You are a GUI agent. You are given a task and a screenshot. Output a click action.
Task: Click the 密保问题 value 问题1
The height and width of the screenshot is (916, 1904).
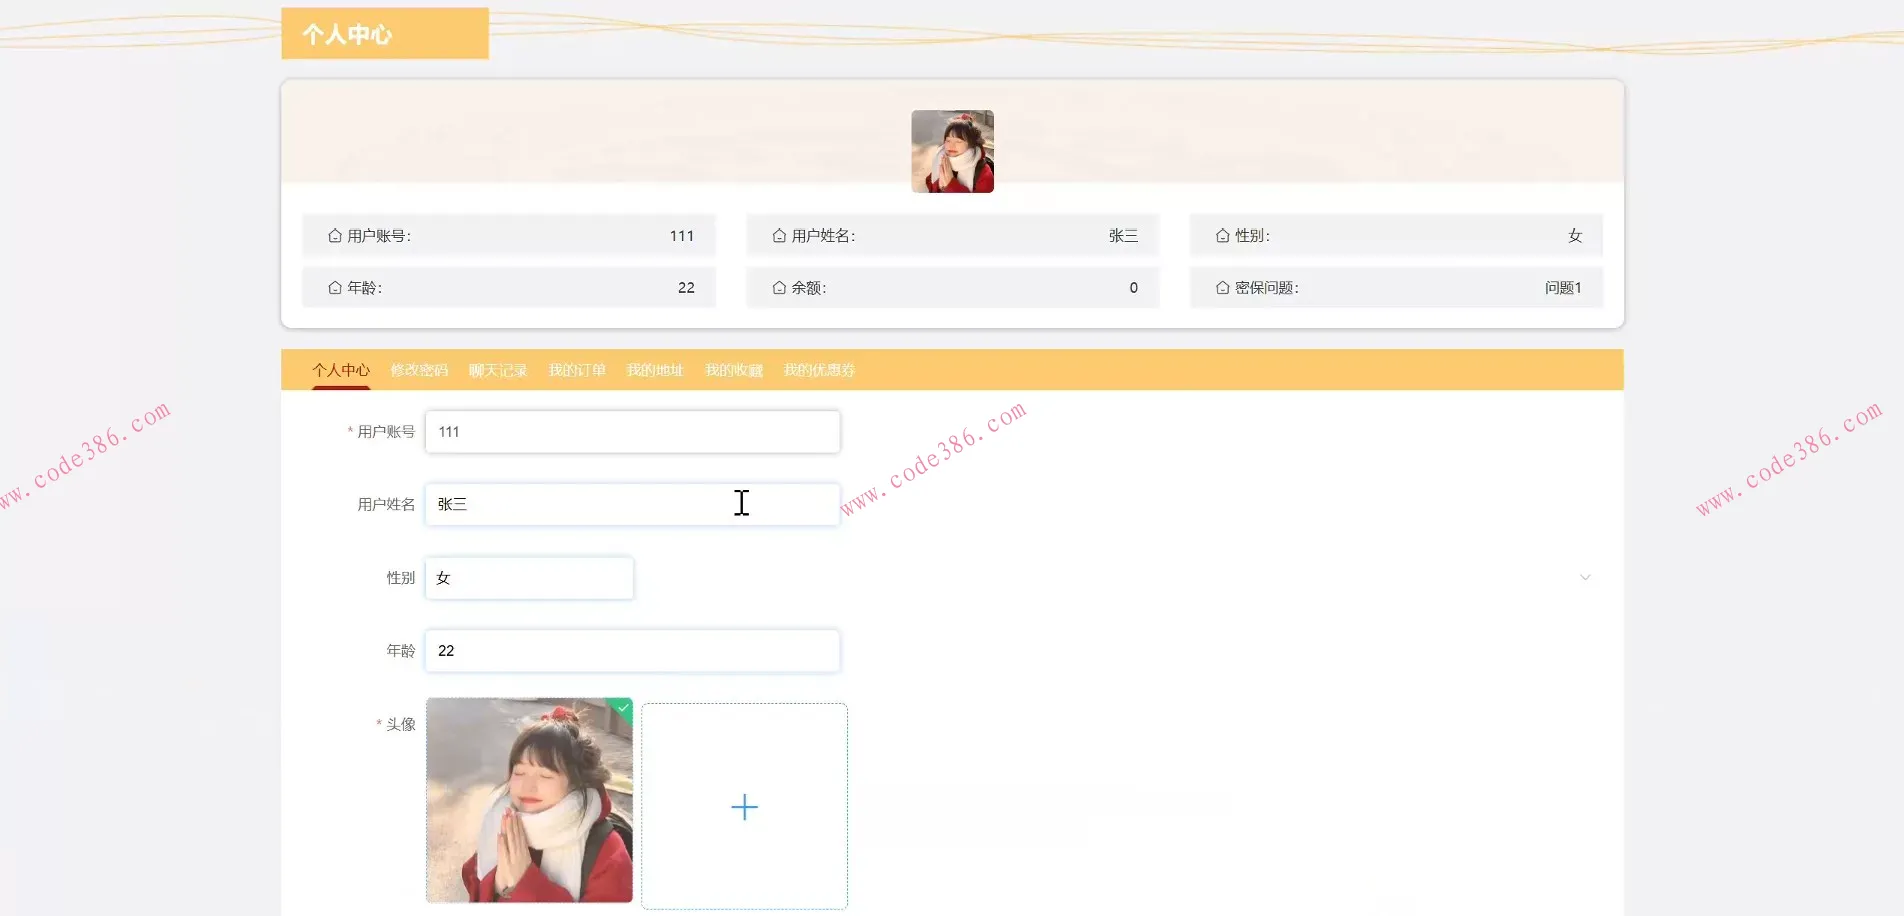(x=1563, y=288)
